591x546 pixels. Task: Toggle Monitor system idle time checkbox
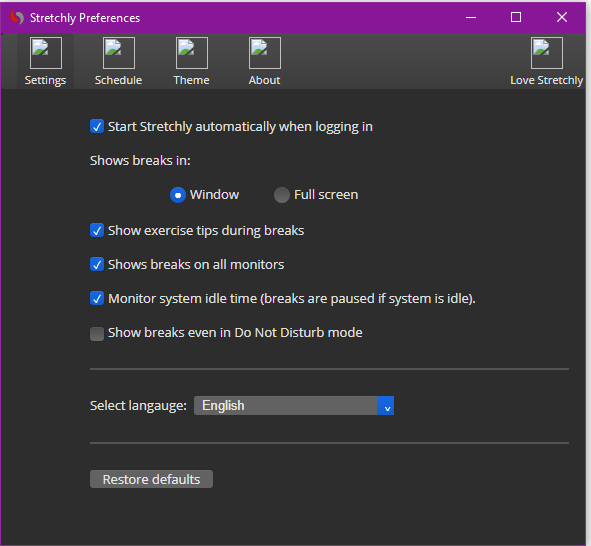pyautogui.click(x=97, y=298)
